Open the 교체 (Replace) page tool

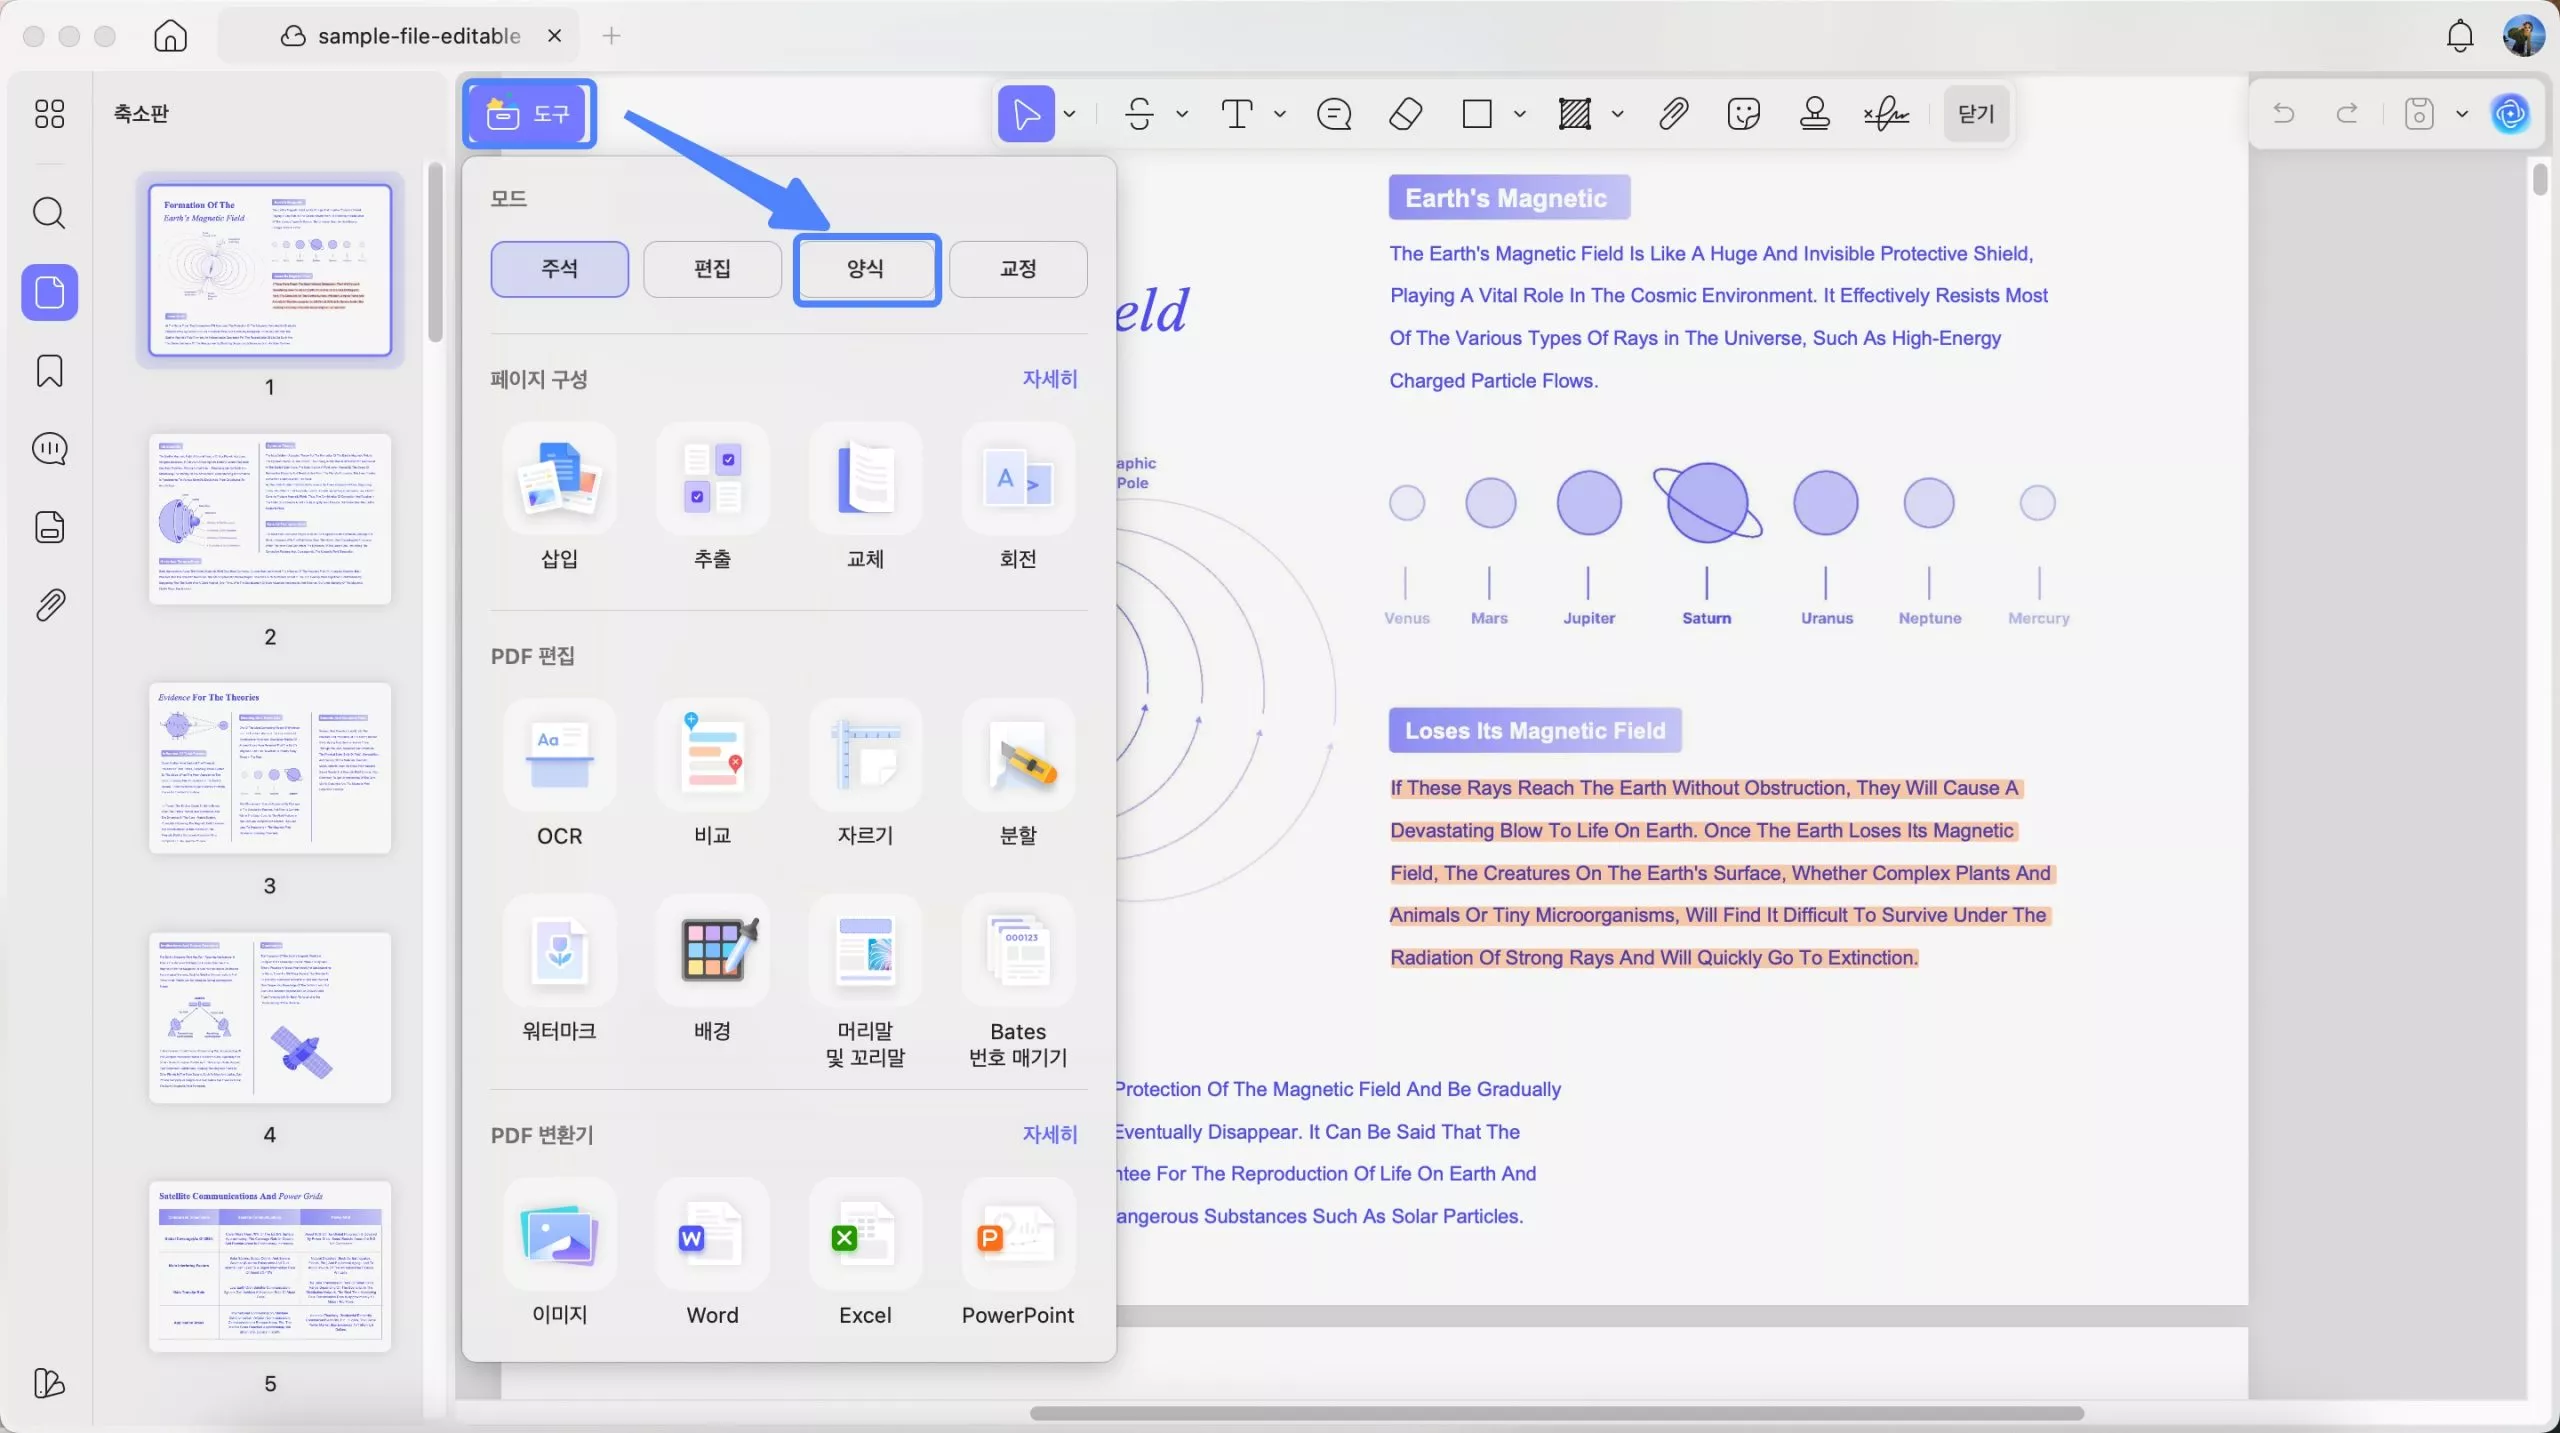(865, 497)
